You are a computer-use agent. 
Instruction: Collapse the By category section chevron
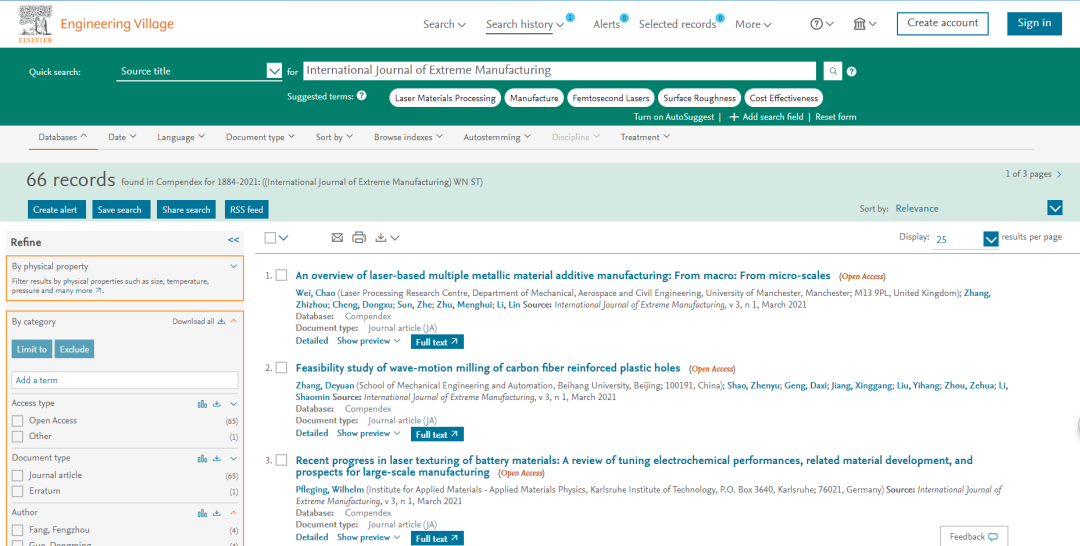pyautogui.click(x=233, y=321)
